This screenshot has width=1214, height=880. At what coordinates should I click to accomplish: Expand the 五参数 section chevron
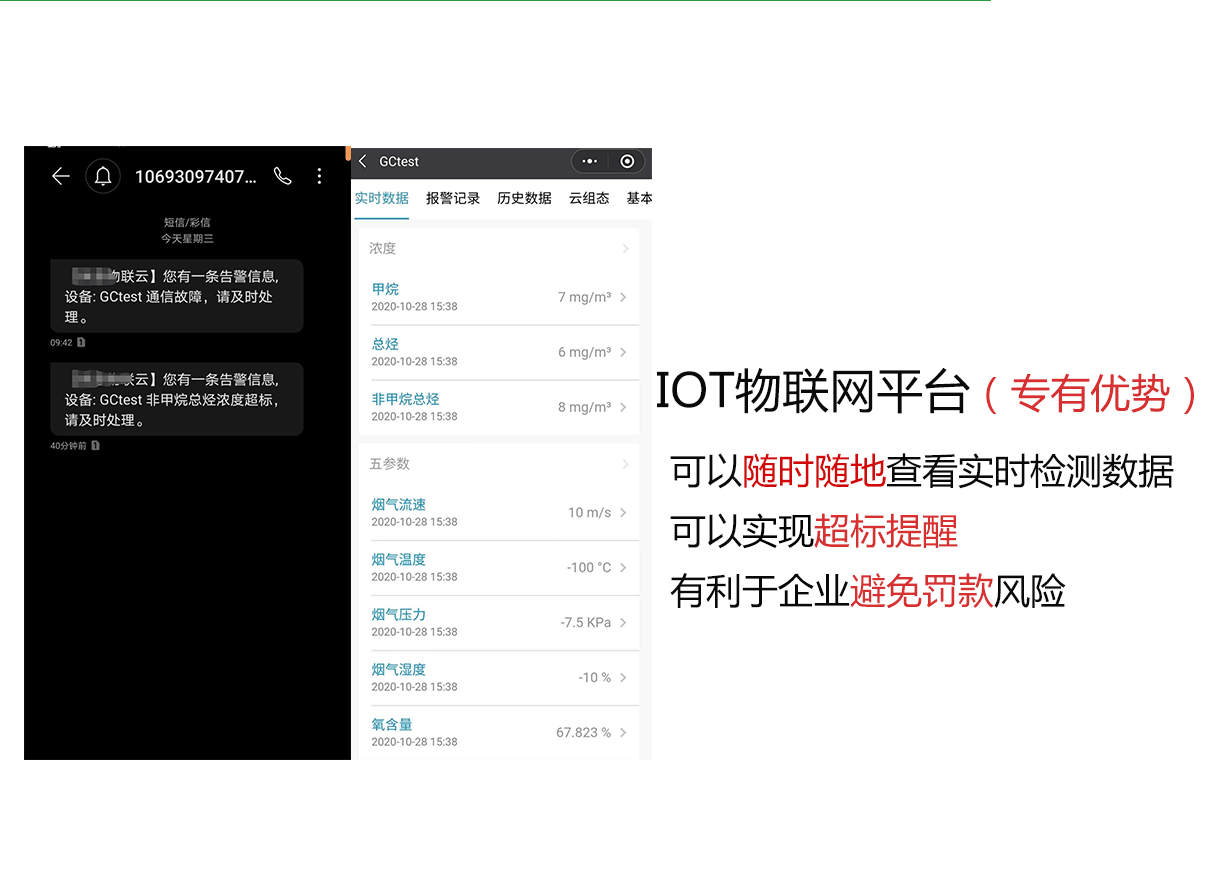coord(625,464)
